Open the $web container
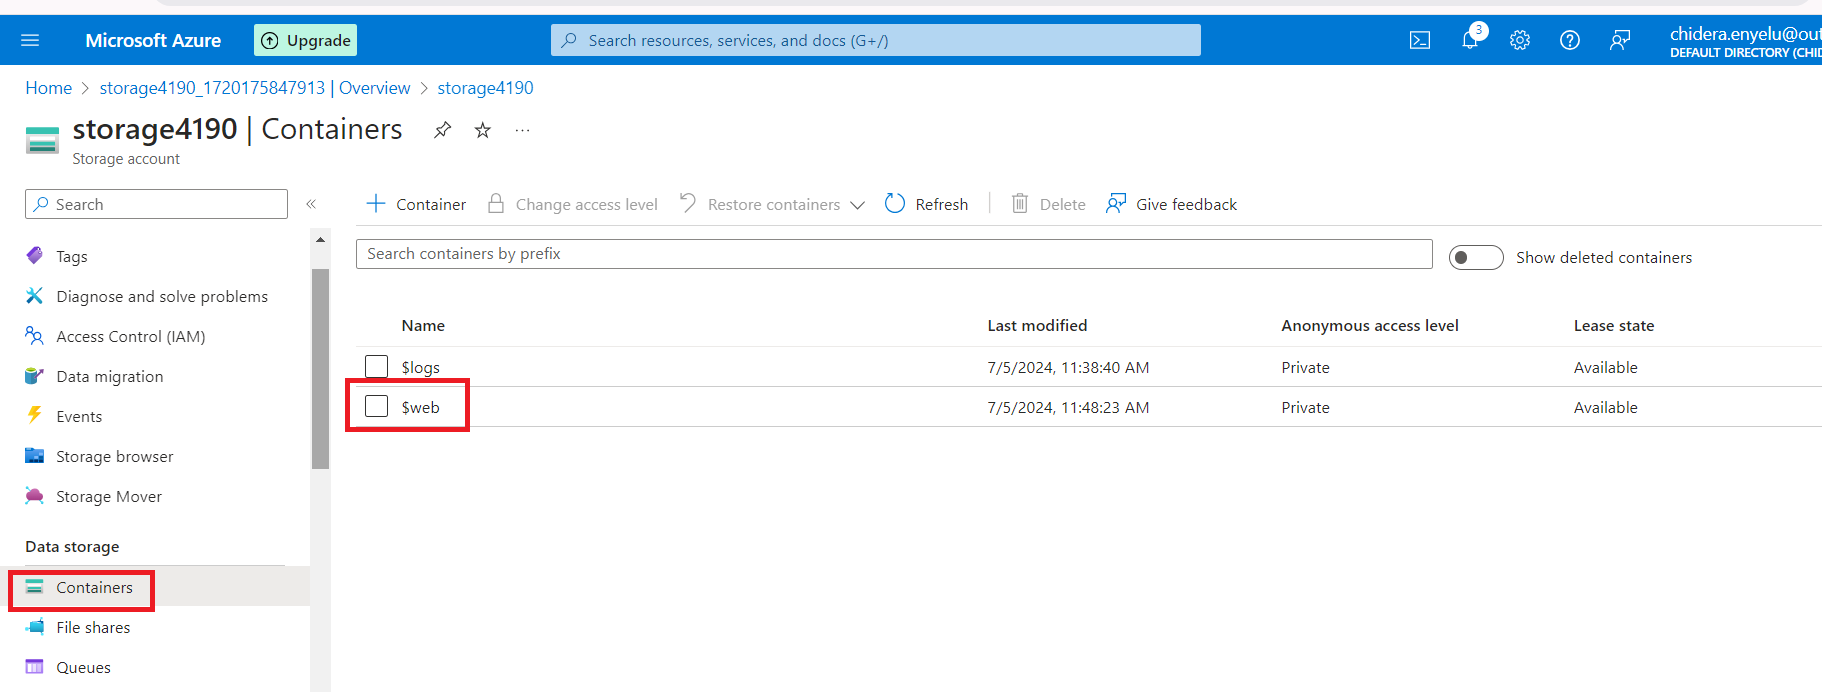1822x692 pixels. pyautogui.click(x=421, y=407)
